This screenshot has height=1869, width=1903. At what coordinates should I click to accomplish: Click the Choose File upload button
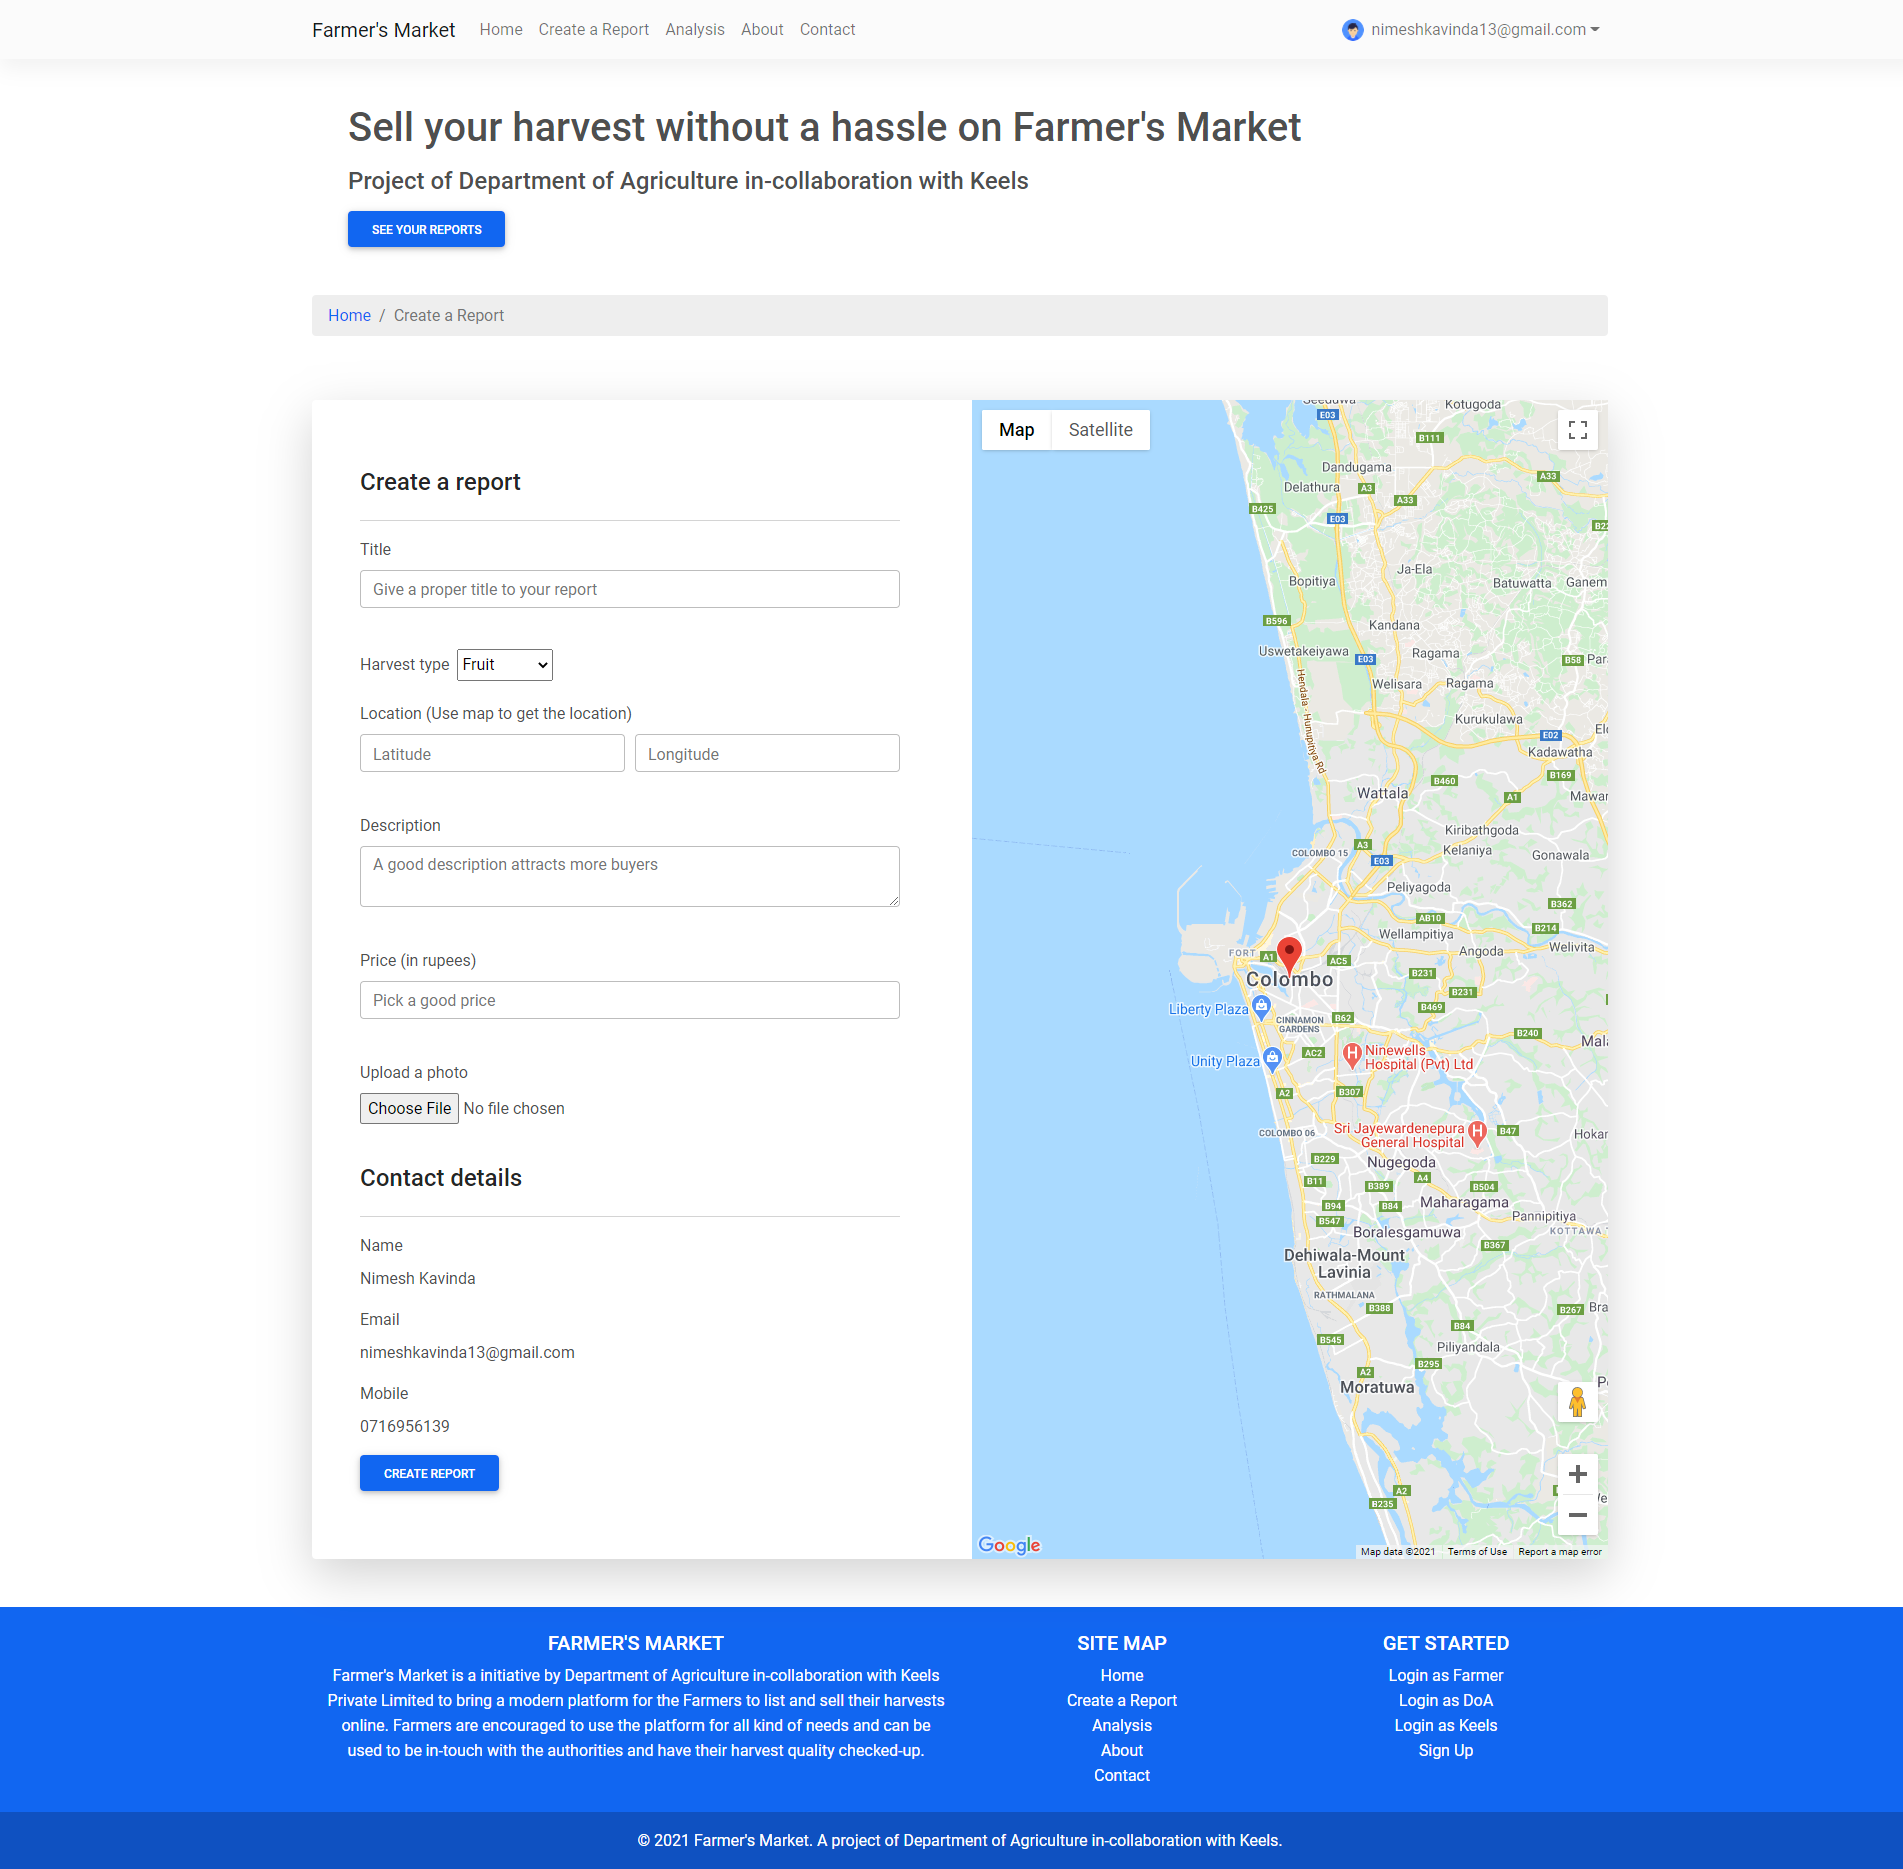pyautogui.click(x=409, y=1108)
